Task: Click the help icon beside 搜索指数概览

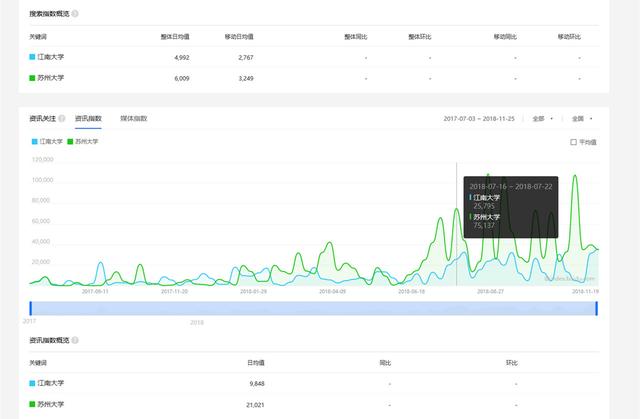Action: [75, 13]
